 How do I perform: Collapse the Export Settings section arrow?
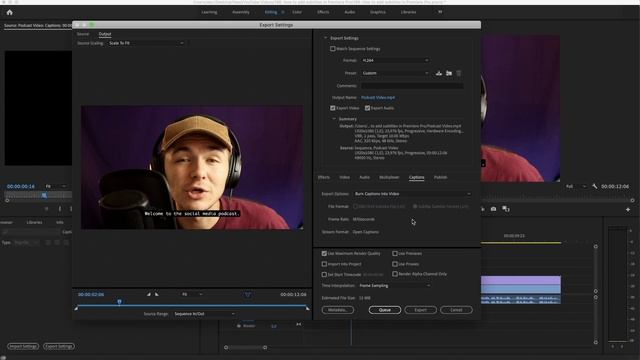point(326,38)
